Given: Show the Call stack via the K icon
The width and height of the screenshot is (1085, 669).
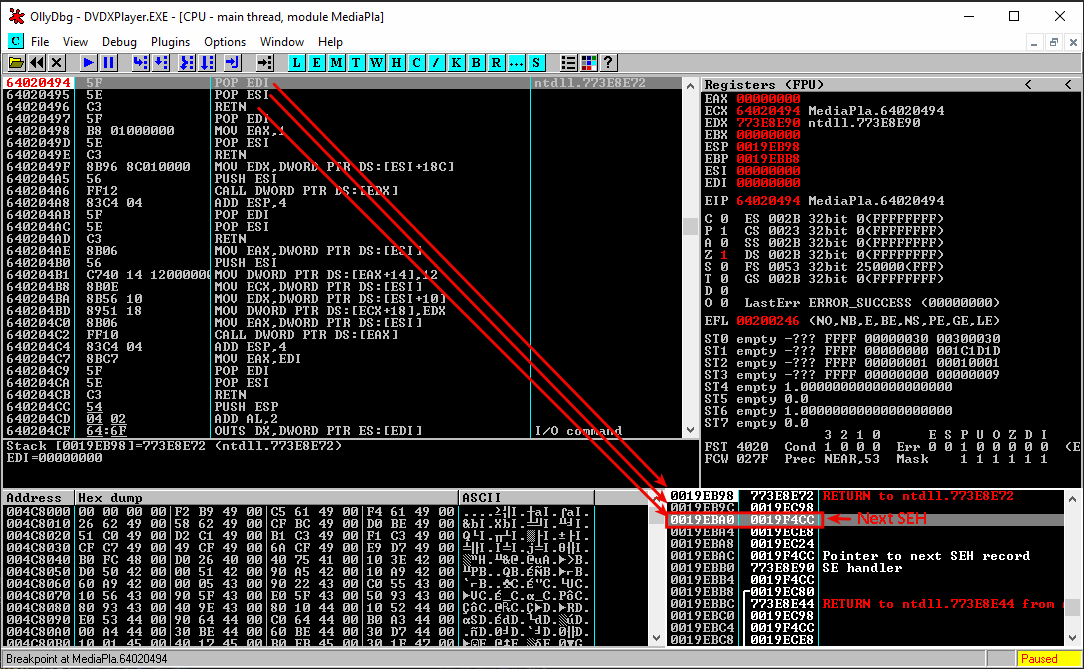Looking at the screenshot, I should pyautogui.click(x=456, y=63).
